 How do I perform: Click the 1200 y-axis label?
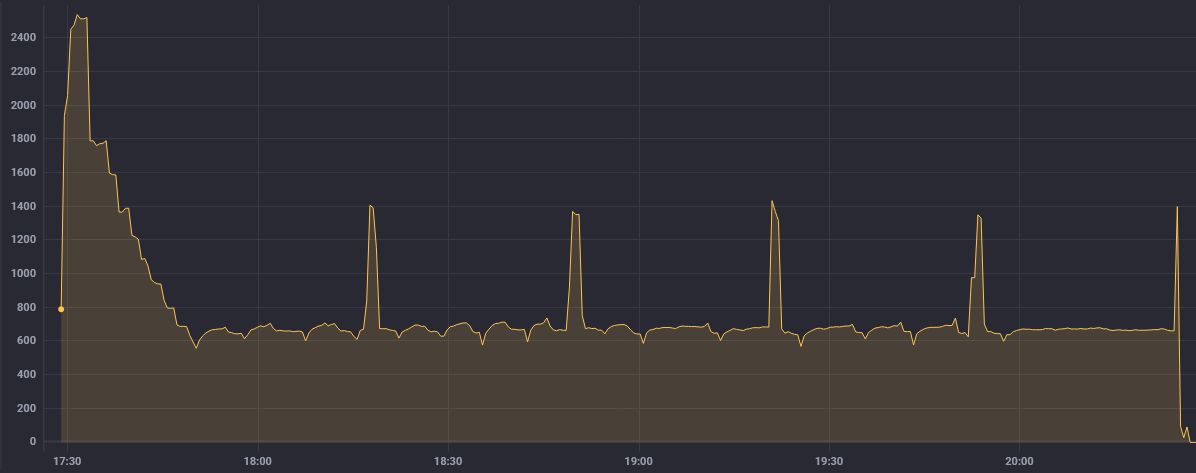pyautogui.click(x=24, y=240)
